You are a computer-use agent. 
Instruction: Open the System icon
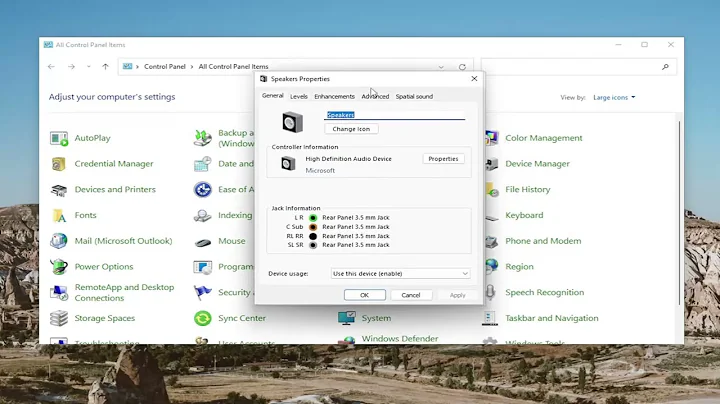click(x=346, y=318)
